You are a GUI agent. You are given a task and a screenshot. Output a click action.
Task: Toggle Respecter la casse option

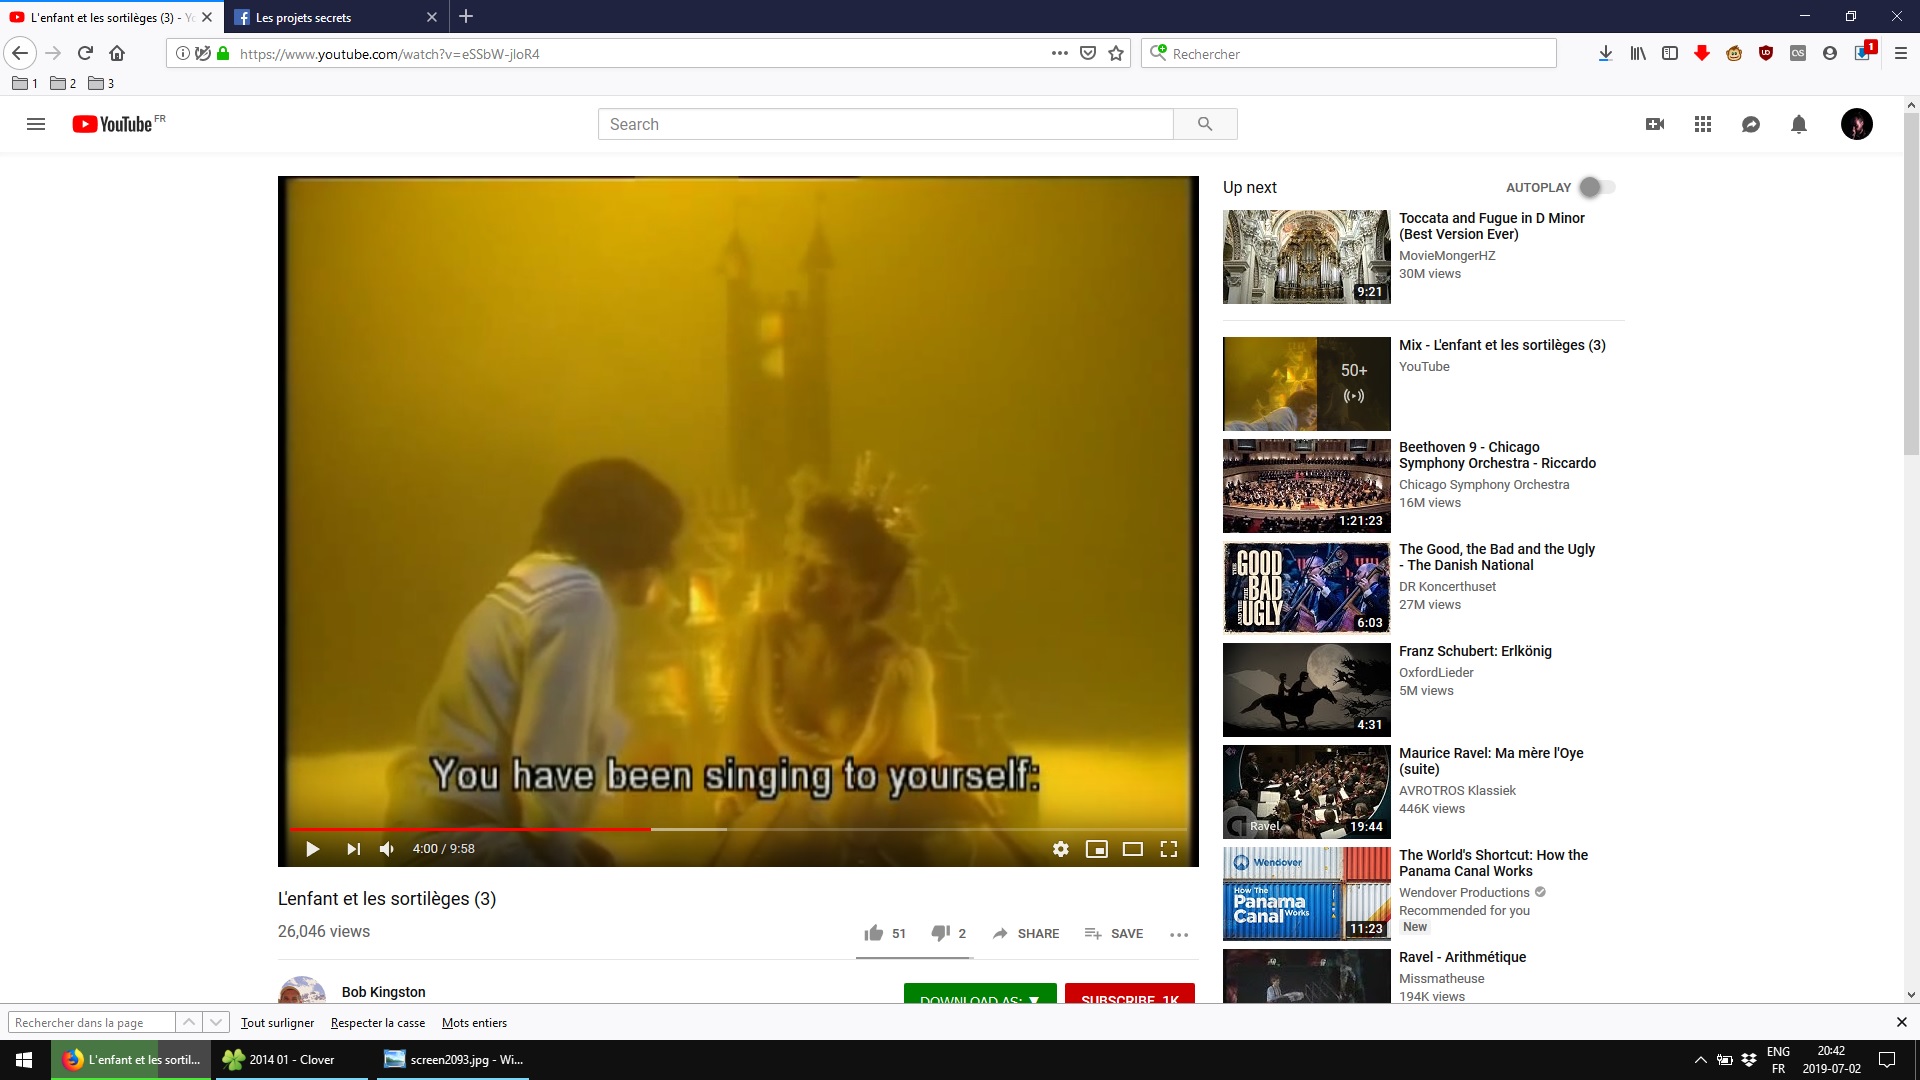377,1022
